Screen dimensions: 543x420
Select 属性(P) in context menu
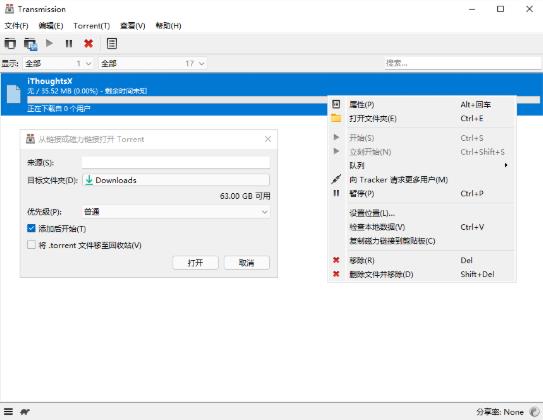(x=422, y=104)
